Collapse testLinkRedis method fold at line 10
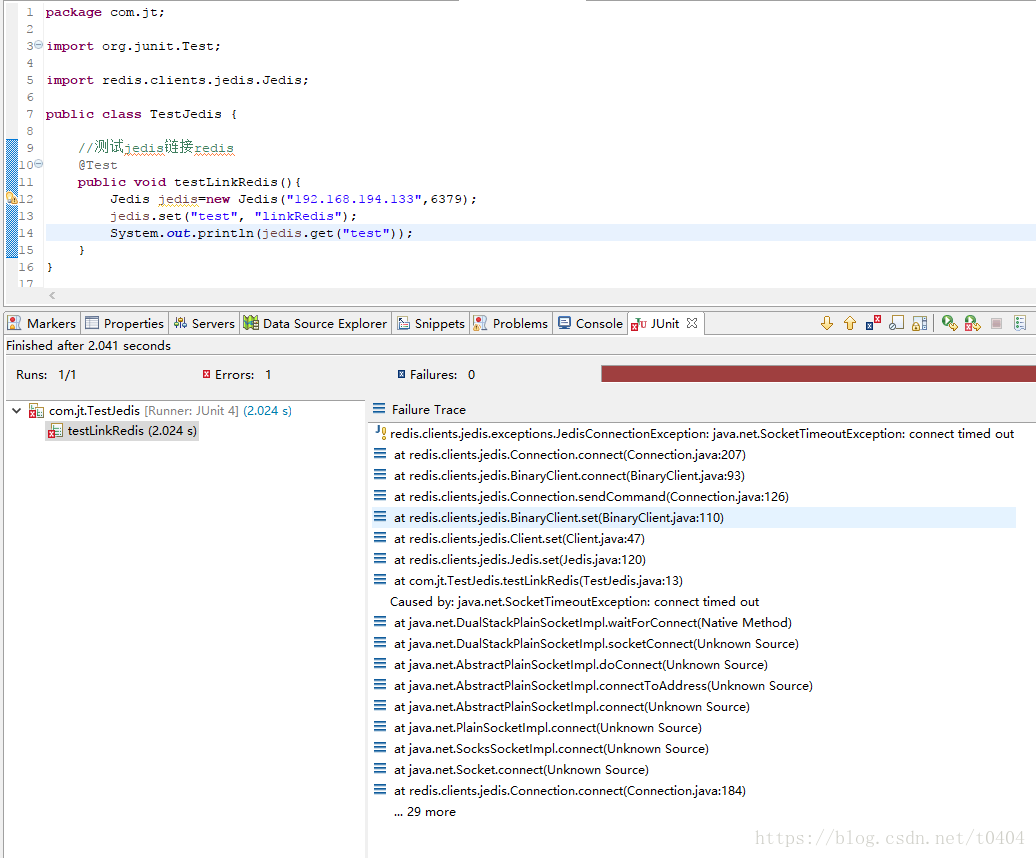 (38, 164)
